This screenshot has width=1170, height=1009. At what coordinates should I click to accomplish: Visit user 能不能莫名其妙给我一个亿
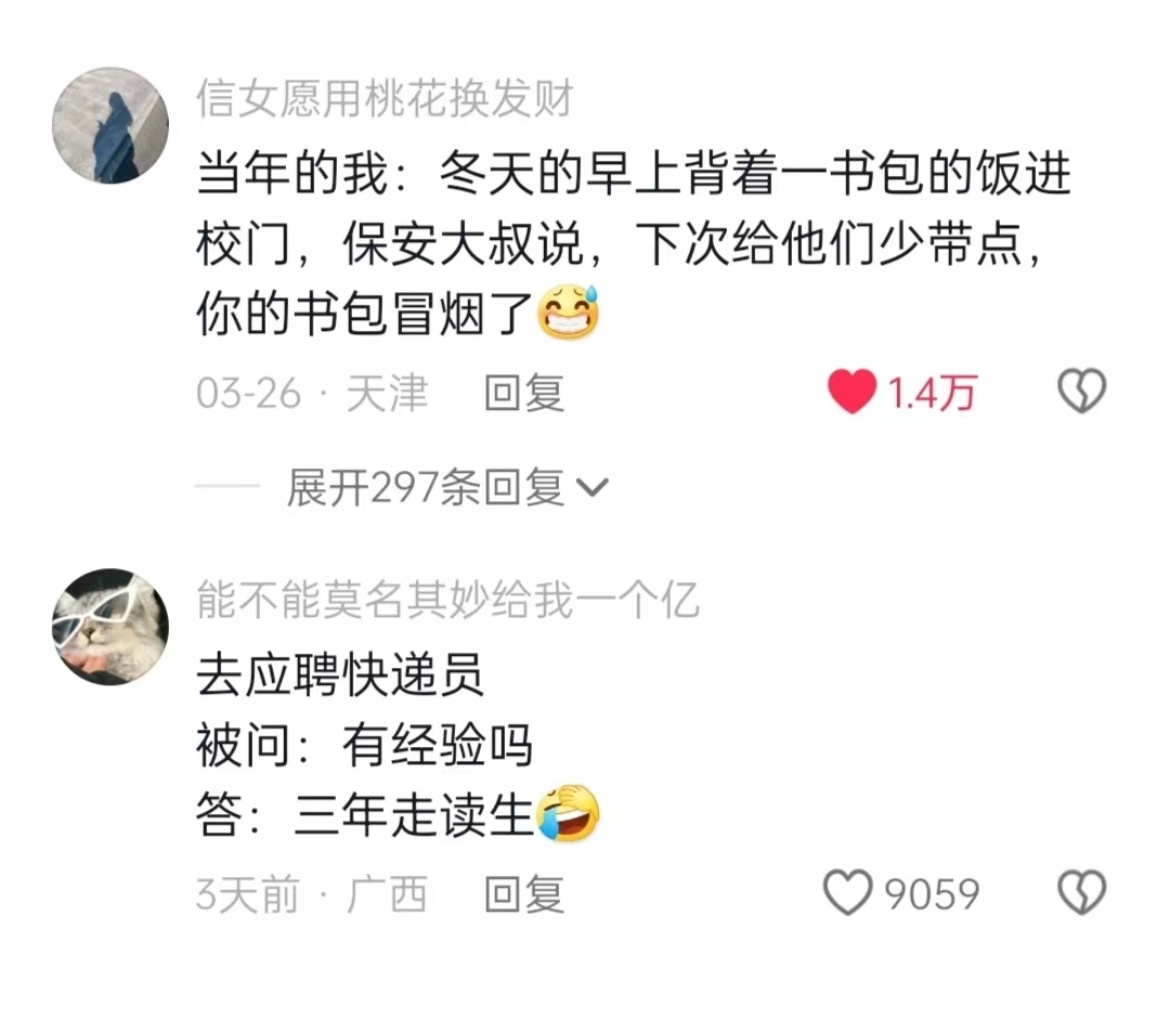448,600
